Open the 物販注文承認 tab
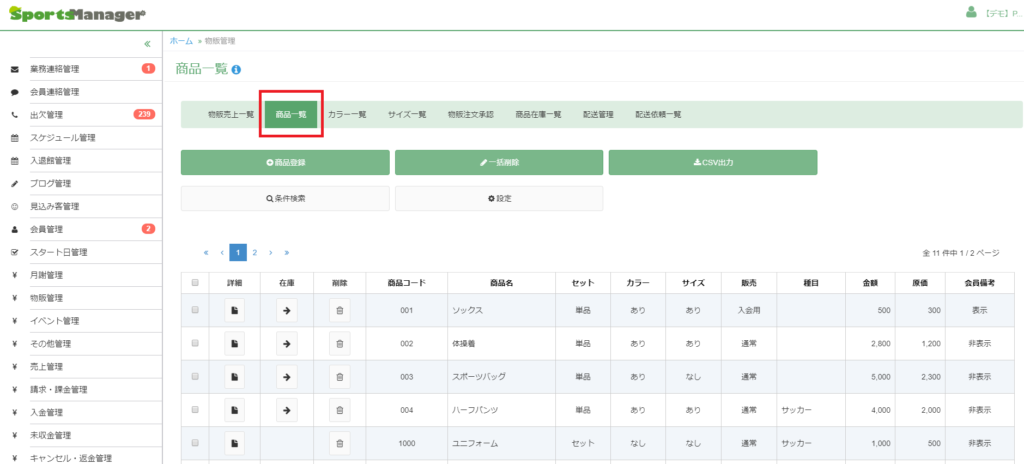The width and height of the screenshot is (1024, 464). tap(470, 114)
